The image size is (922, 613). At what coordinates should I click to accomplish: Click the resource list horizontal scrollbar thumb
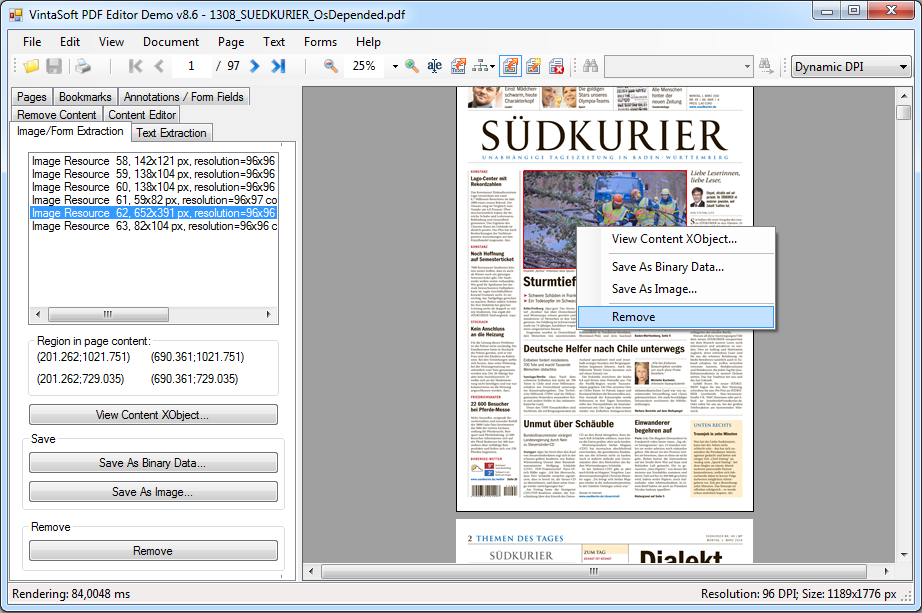(x=108, y=314)
